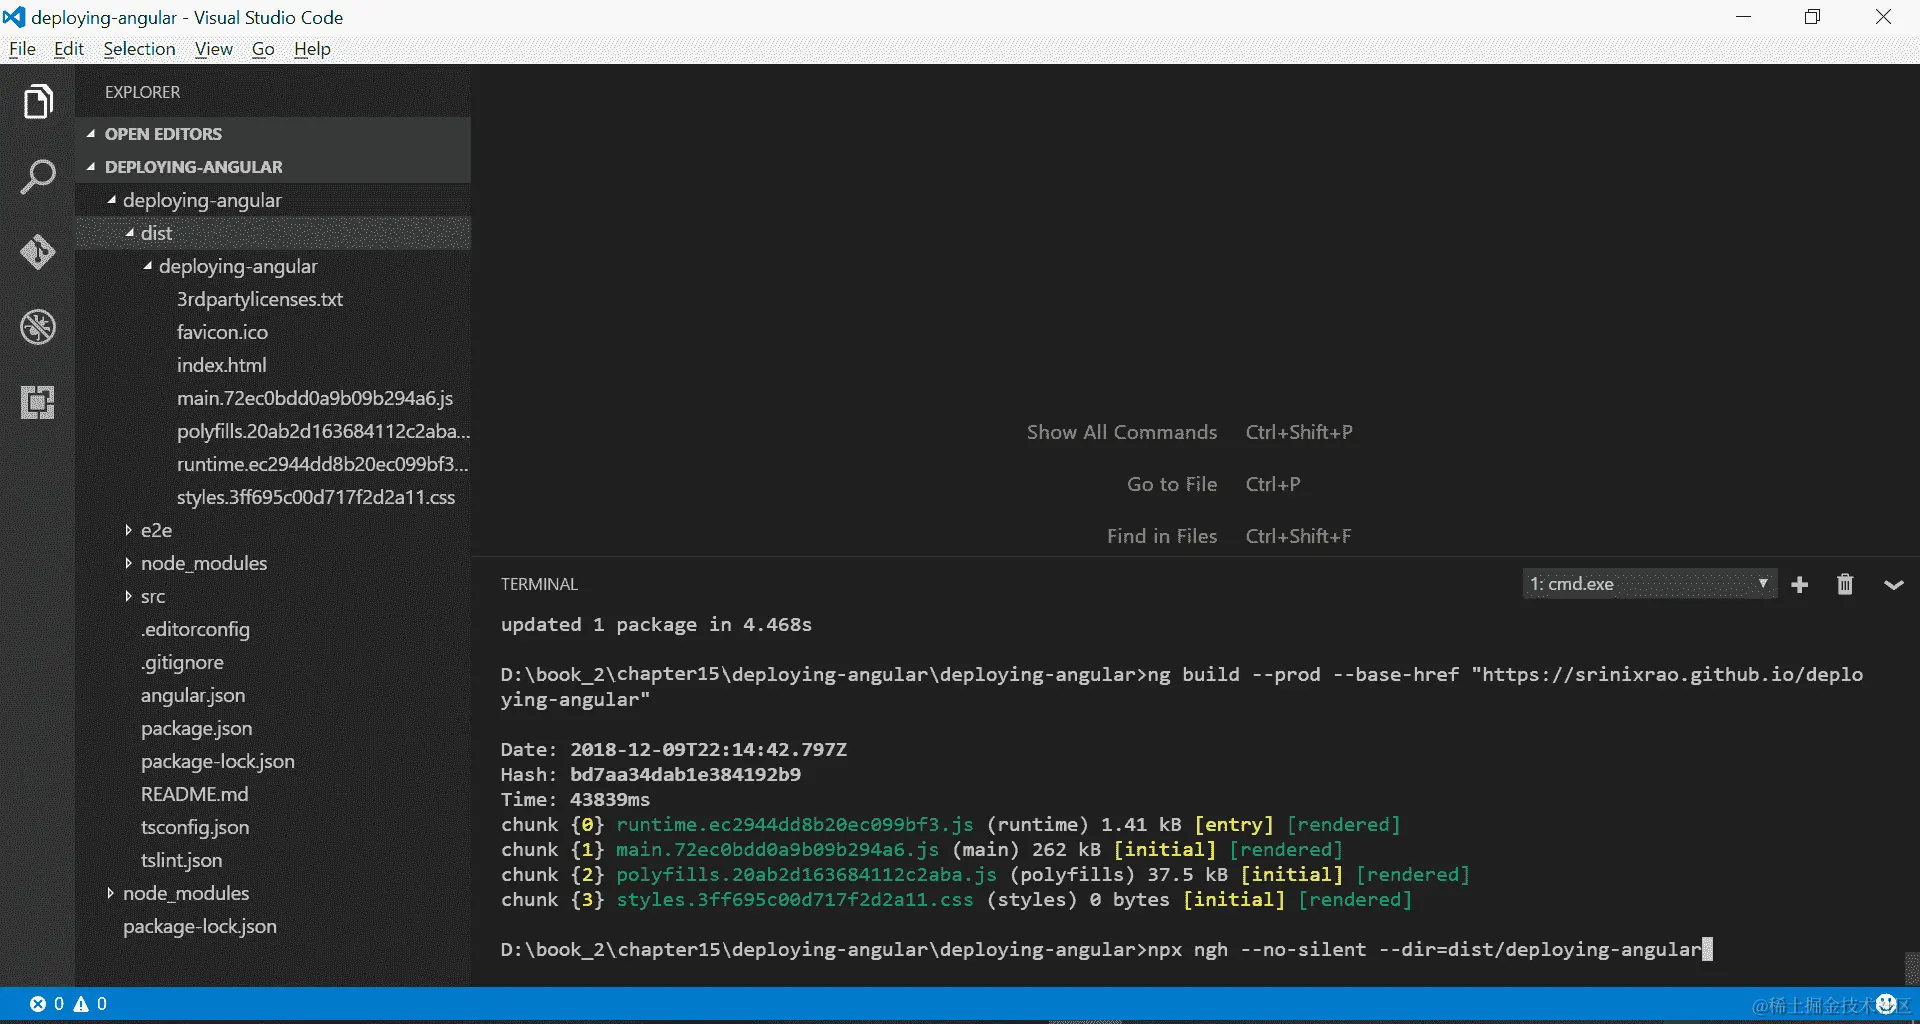
Task: Open the Explorer view in activity bar
Action: [x=38, y=101]
